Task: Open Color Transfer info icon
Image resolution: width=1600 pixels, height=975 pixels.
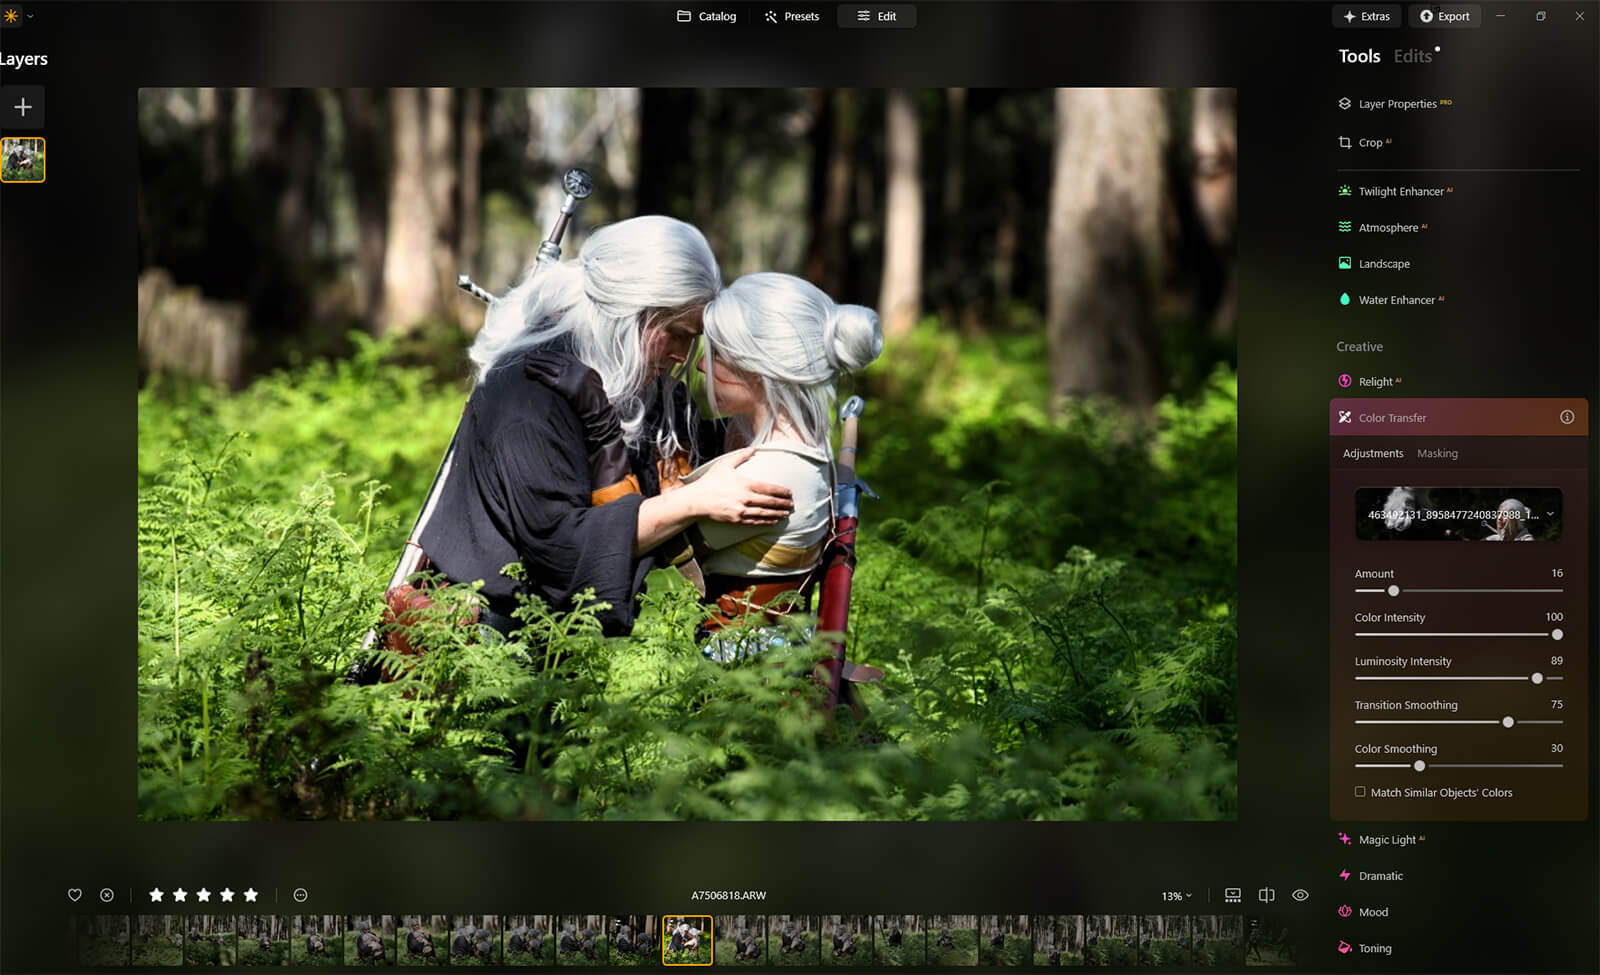Action: pos(1567,417)
